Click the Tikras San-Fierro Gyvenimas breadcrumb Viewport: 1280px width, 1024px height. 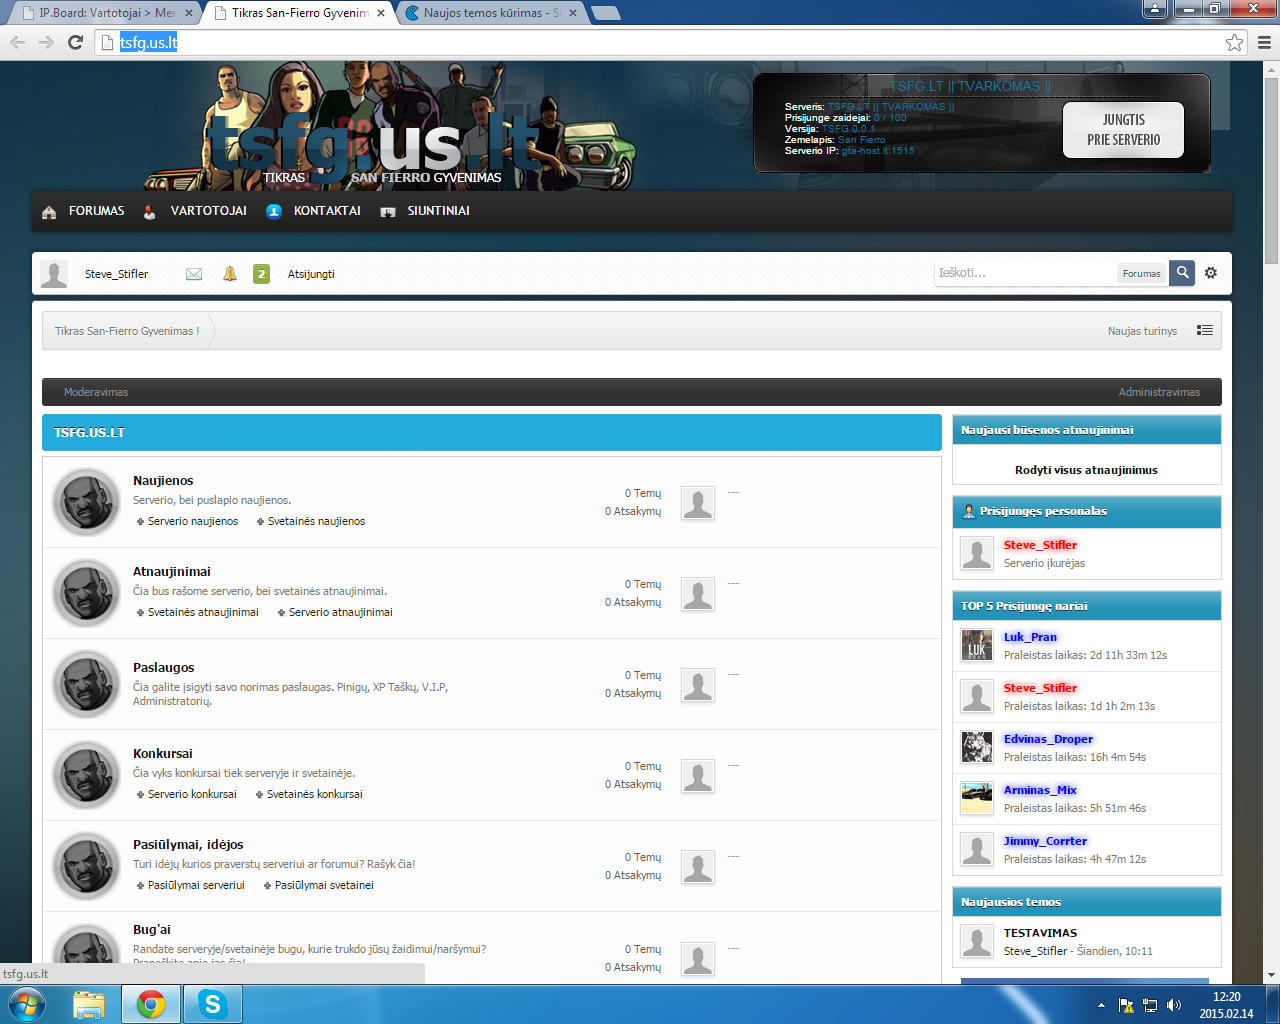pyautogui.click(x=127, y=331)
